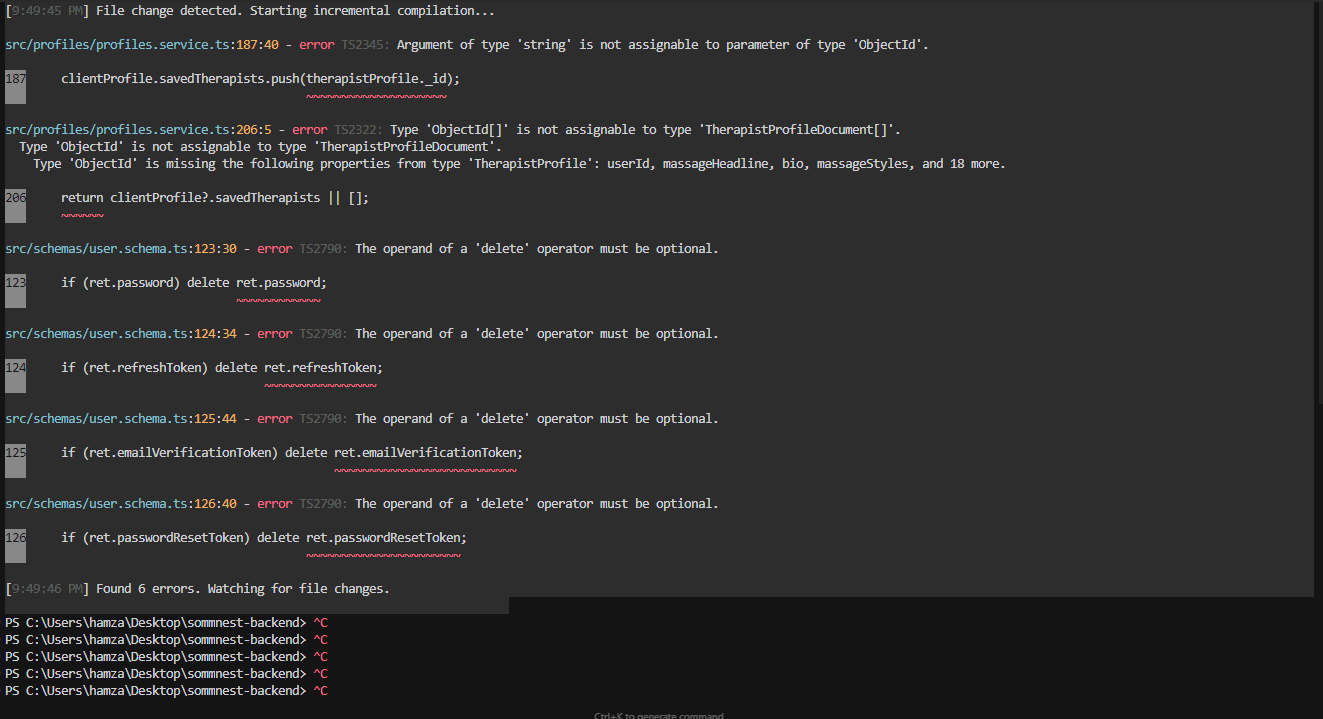Click the 'delete ret.emailVerificationToken' code line

[x=292, y=453]
